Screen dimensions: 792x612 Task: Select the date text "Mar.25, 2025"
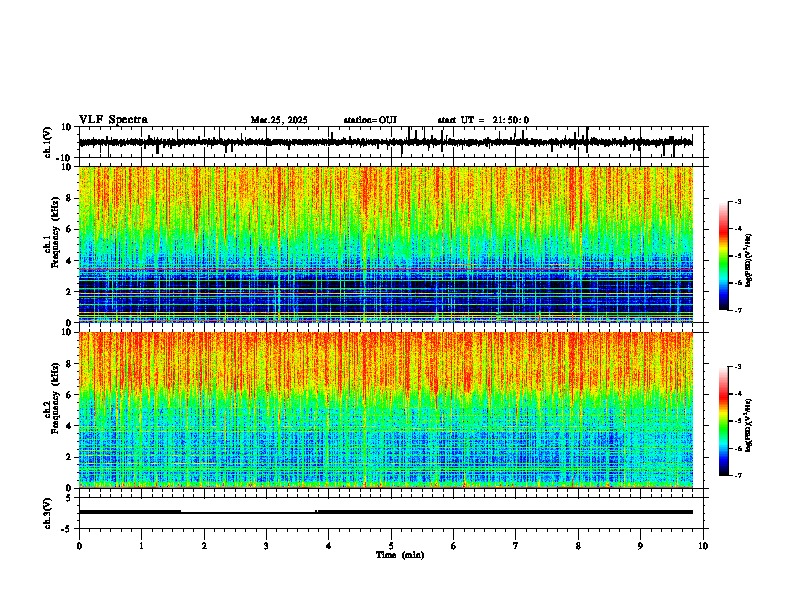[279, 120]
